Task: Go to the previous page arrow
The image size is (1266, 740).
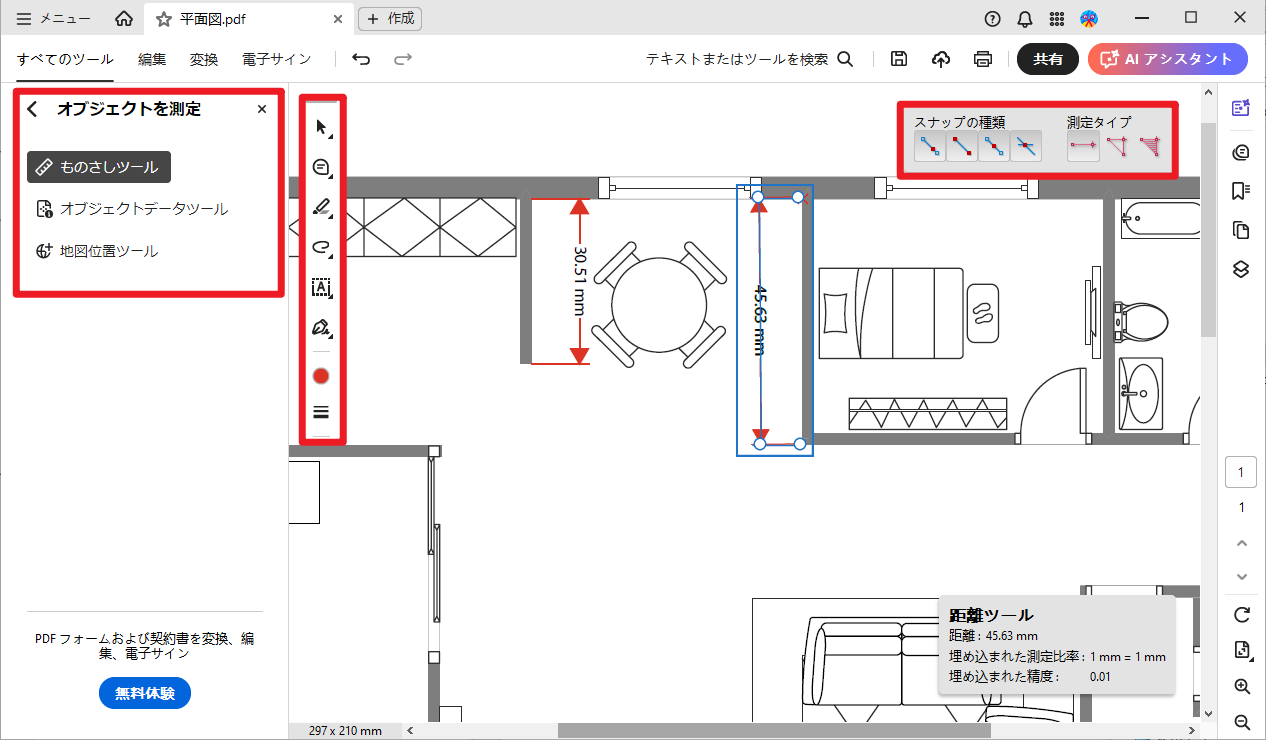Action: (1242, 543)
